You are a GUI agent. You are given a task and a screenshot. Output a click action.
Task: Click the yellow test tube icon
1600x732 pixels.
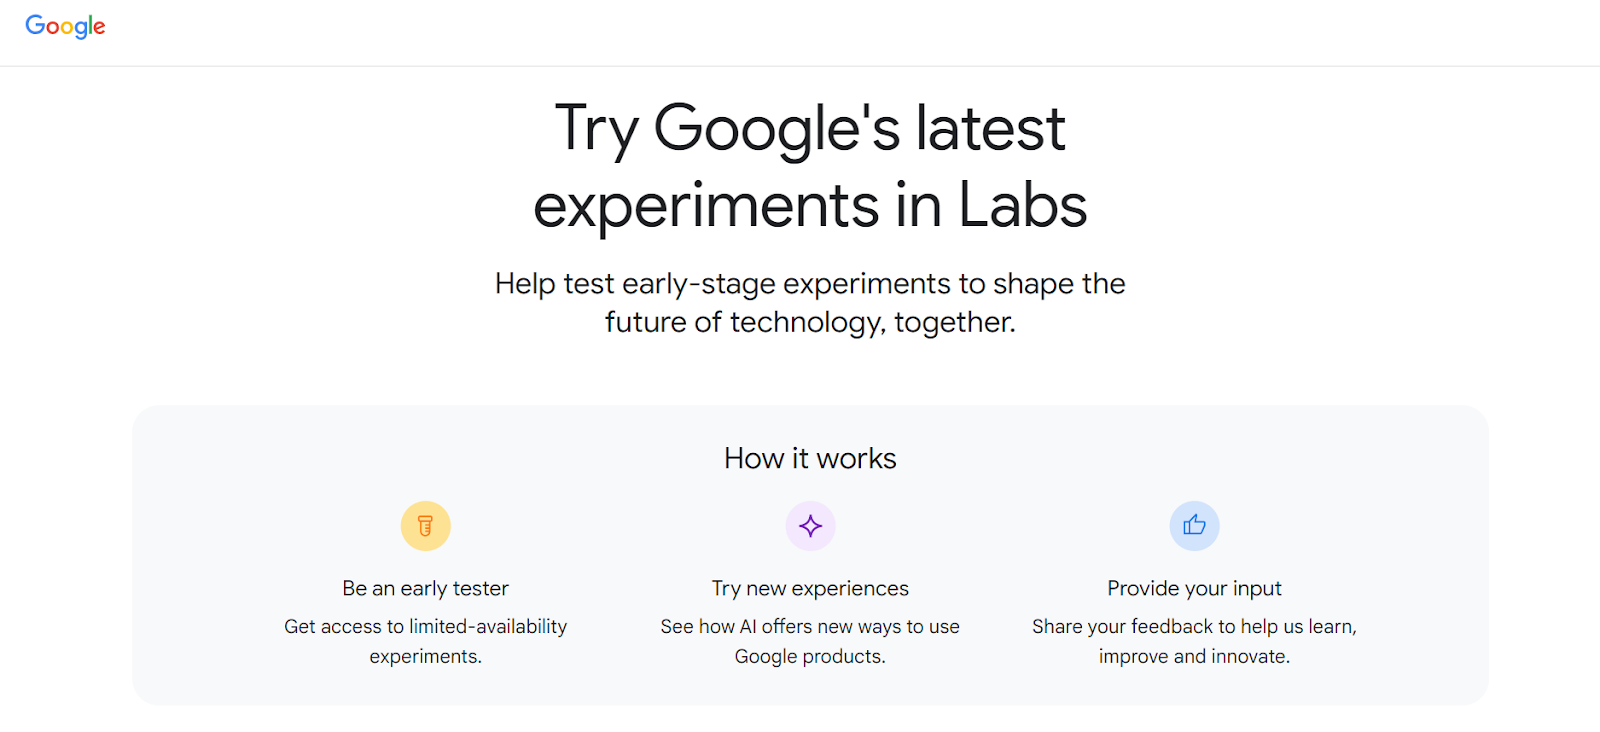click(425, 526)
